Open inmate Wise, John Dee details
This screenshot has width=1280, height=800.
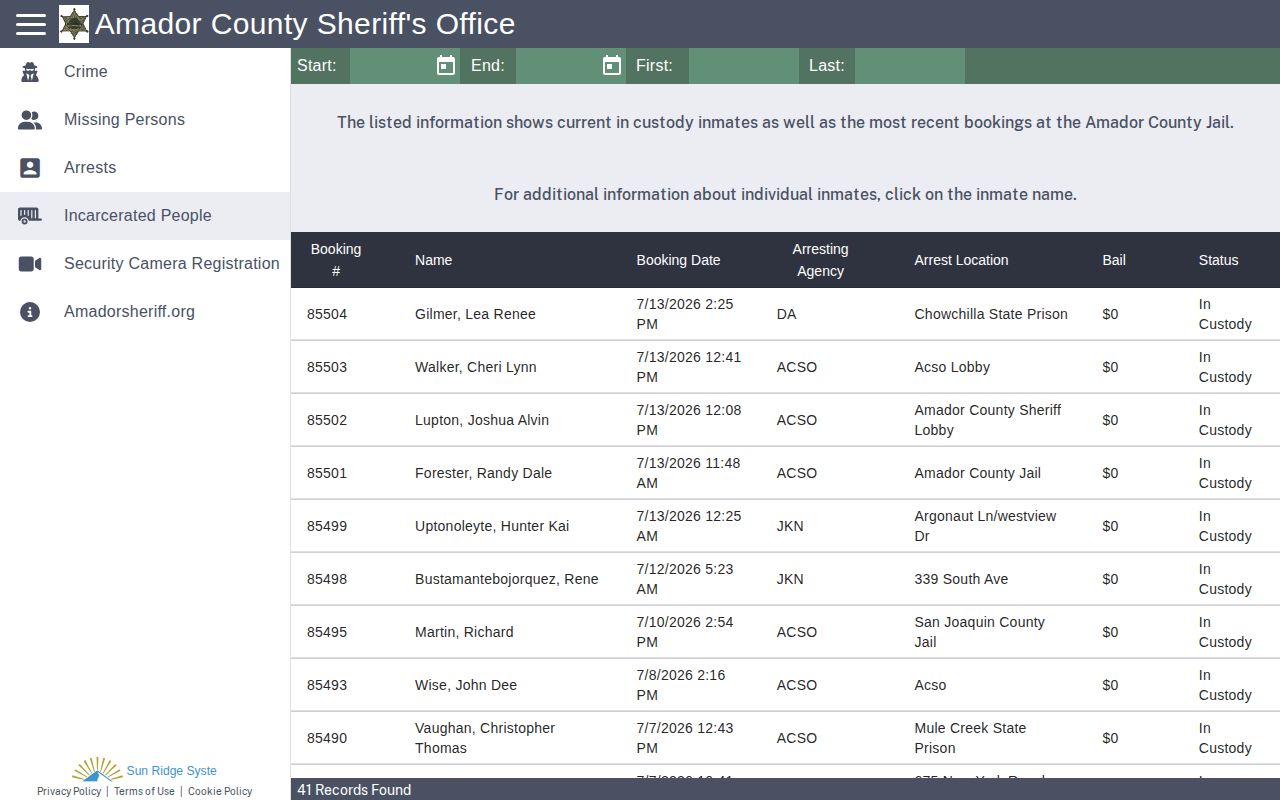(466, 685)
